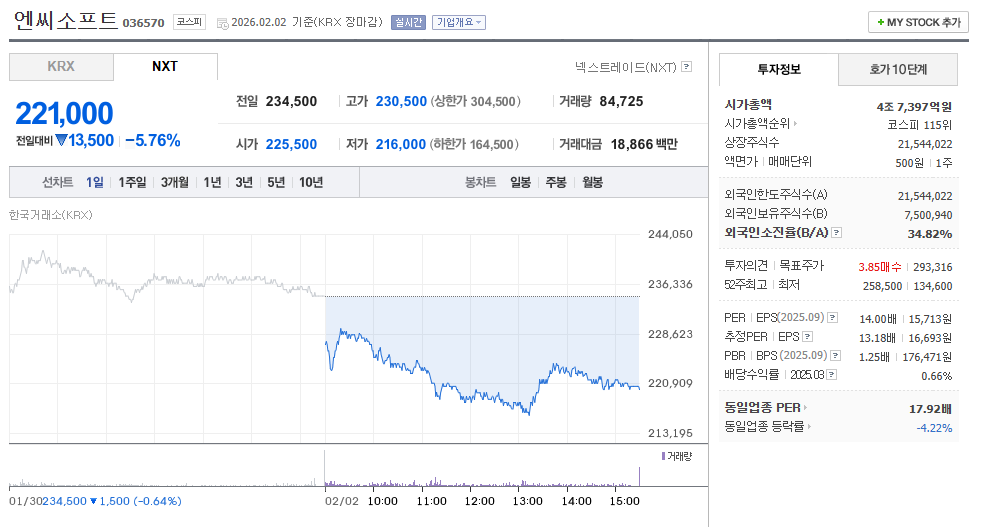The width and height of the screenshot is (982, 527).
Task: Click the 고가 value 230,500
Action: pyautogui.click(x=401, y=102)
